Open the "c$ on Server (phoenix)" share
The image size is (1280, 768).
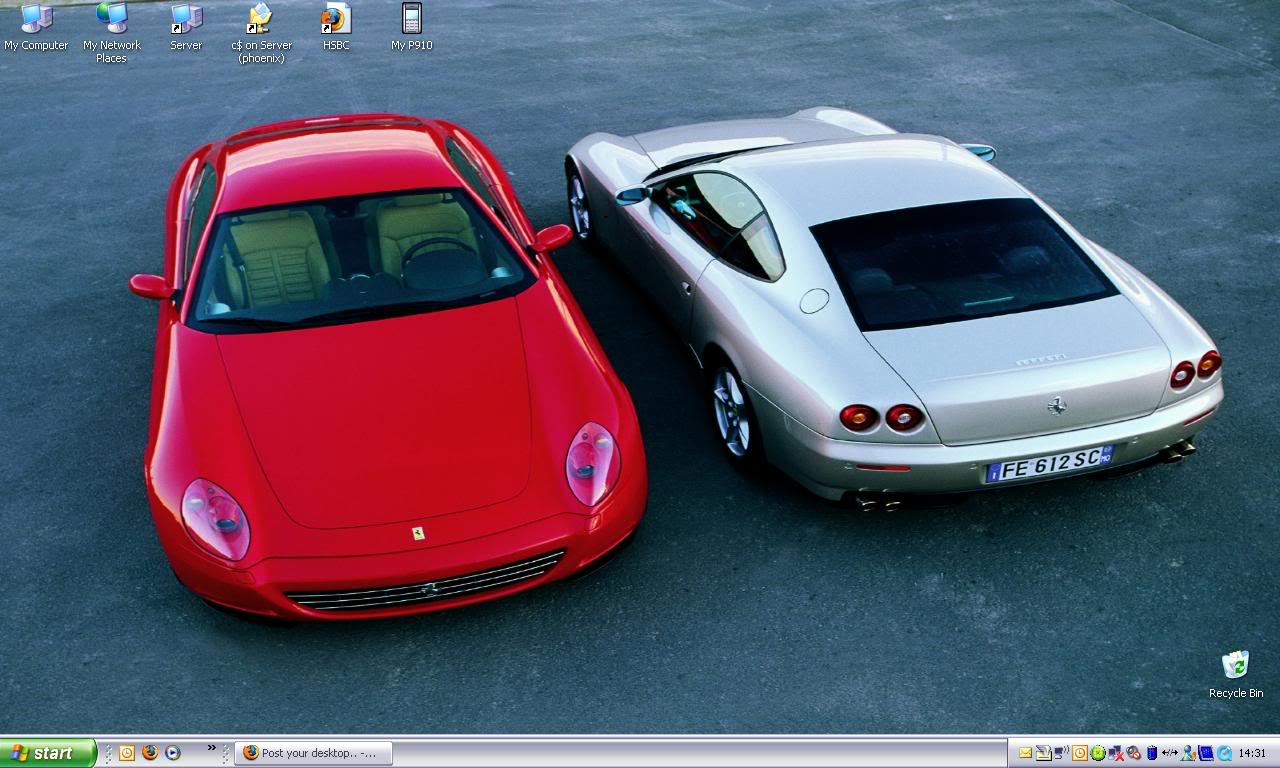[259, 20]
